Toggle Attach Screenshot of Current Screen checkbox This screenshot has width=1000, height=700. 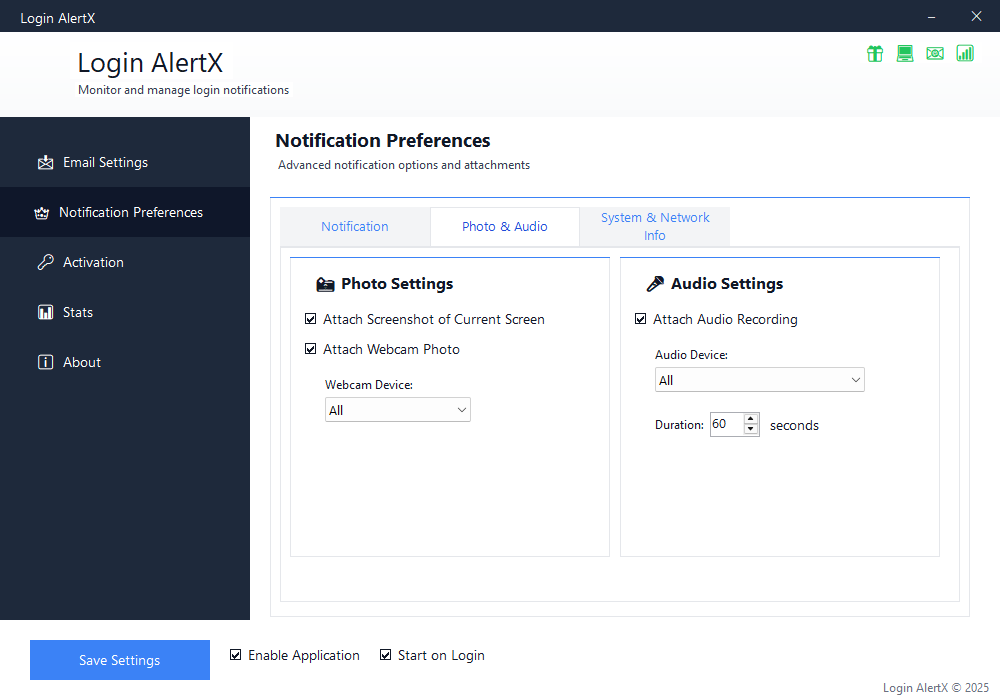[311, 319]
